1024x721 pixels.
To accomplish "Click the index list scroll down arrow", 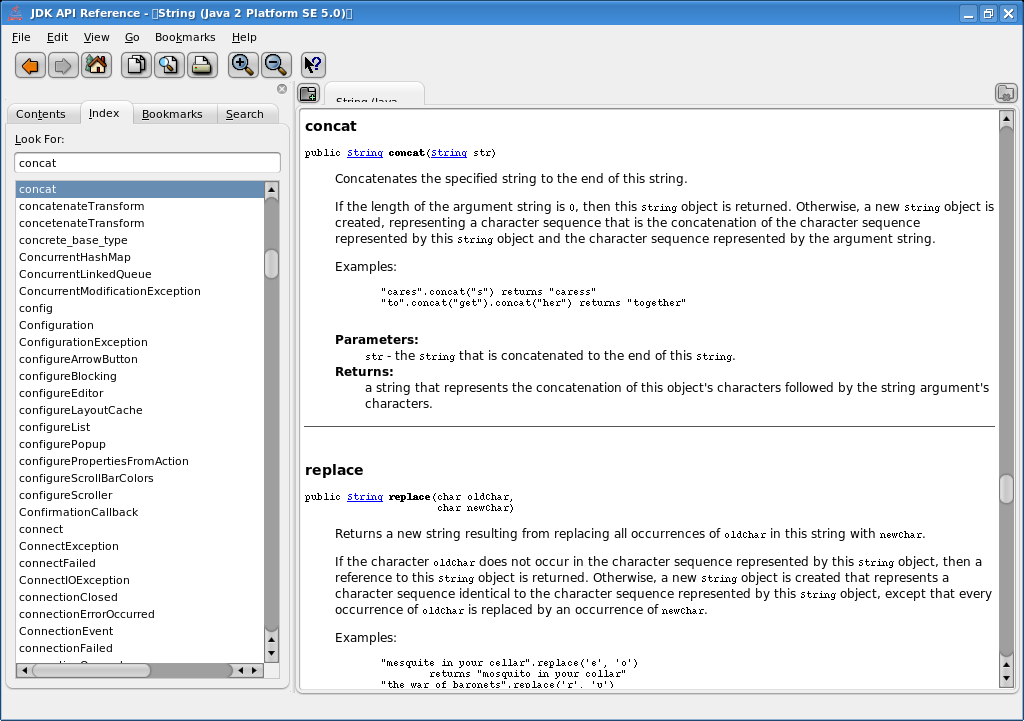I will click(272, 652).
